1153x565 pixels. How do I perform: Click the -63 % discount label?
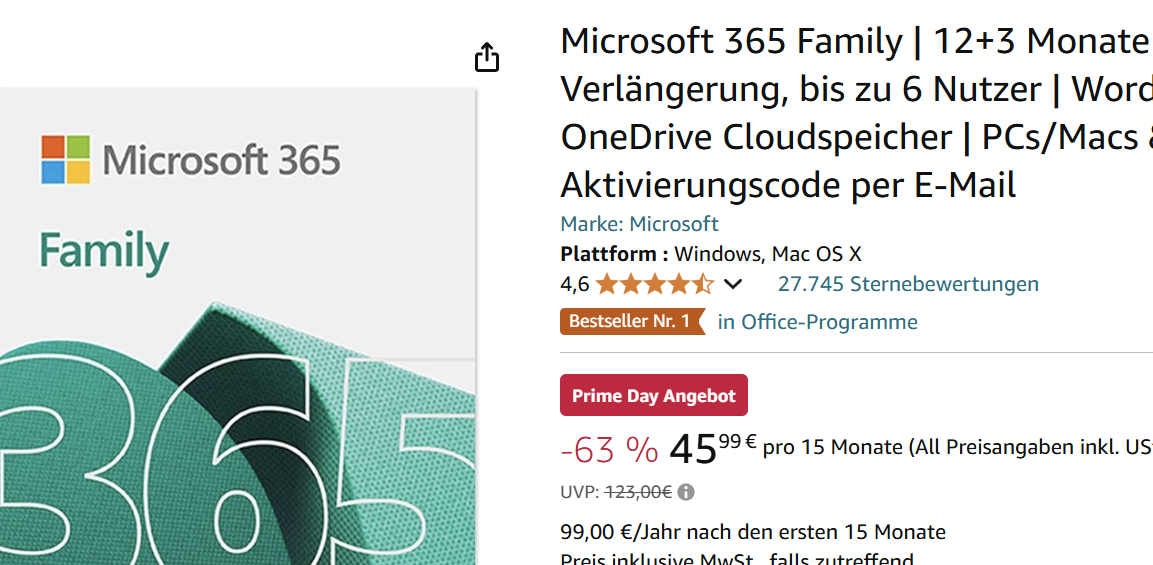tap(609, 451)
